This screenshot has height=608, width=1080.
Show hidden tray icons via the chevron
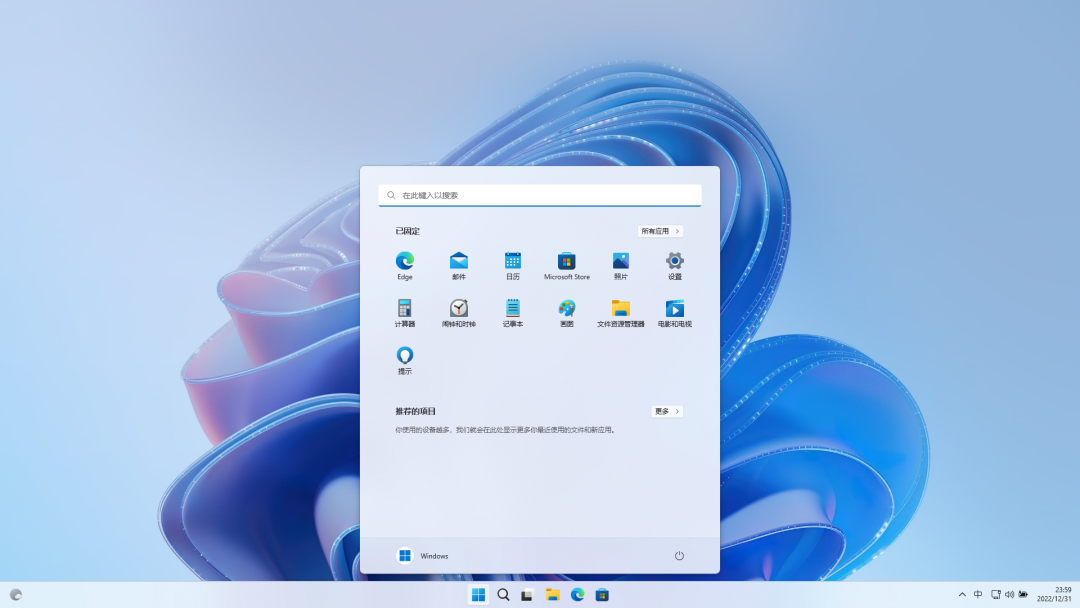pyautogui.click(x=962, y=593)
